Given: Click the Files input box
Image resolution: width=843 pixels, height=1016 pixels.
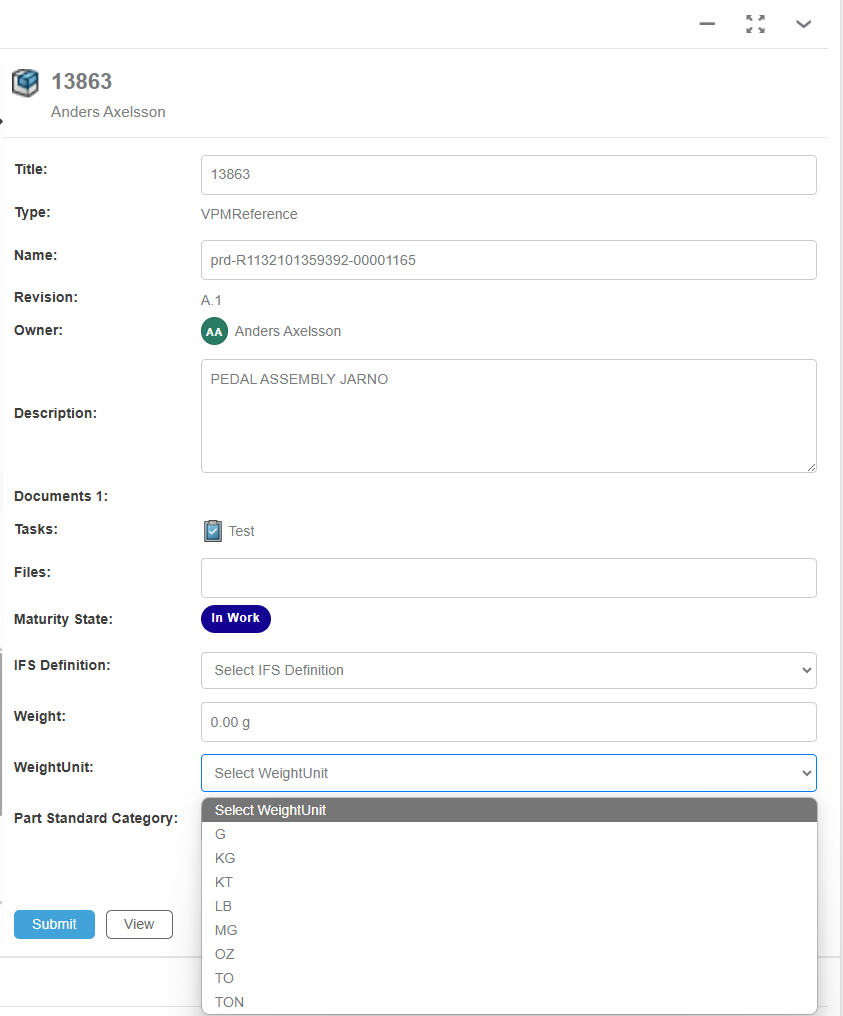Looking at the screenshot, I should (509, 578).
